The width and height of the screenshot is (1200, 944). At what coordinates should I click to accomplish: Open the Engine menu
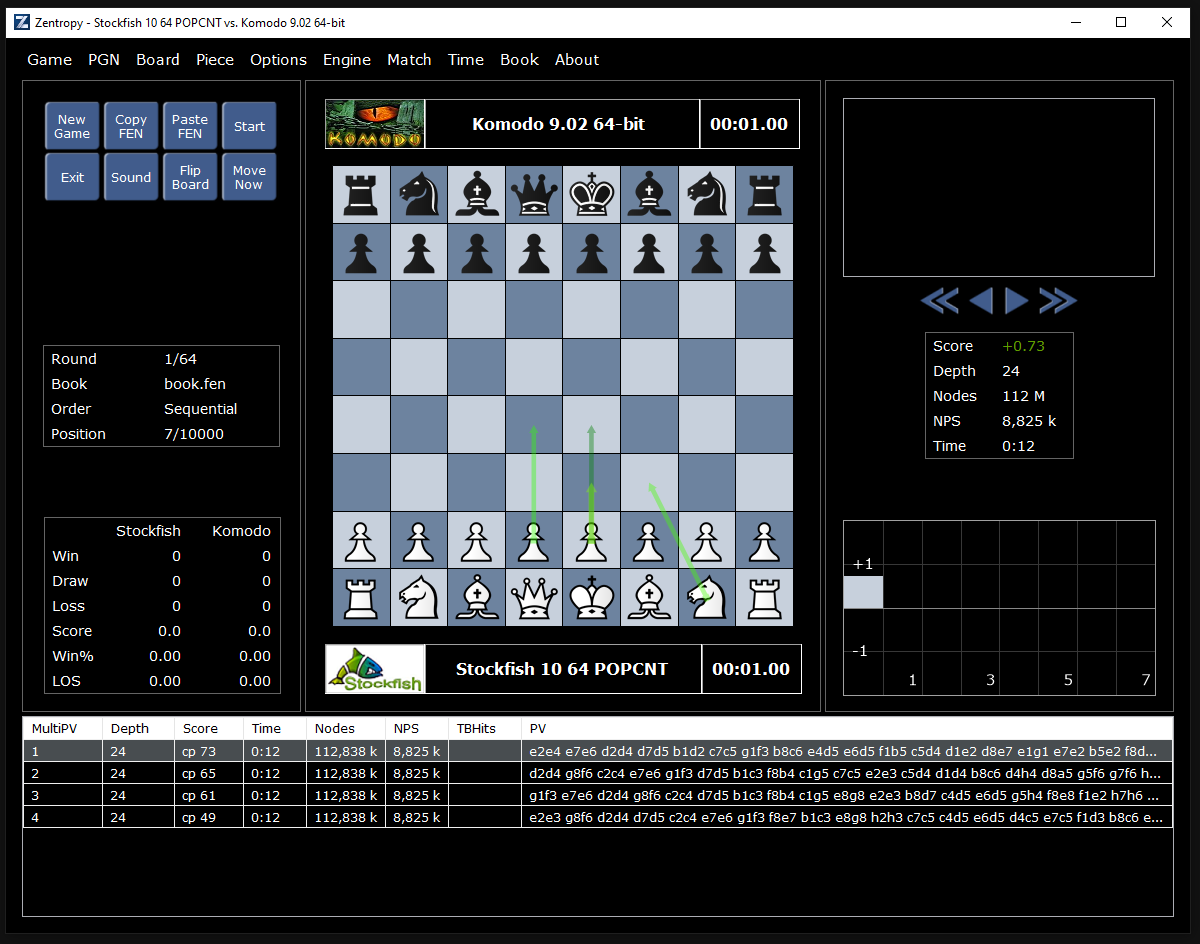[347, 60]
